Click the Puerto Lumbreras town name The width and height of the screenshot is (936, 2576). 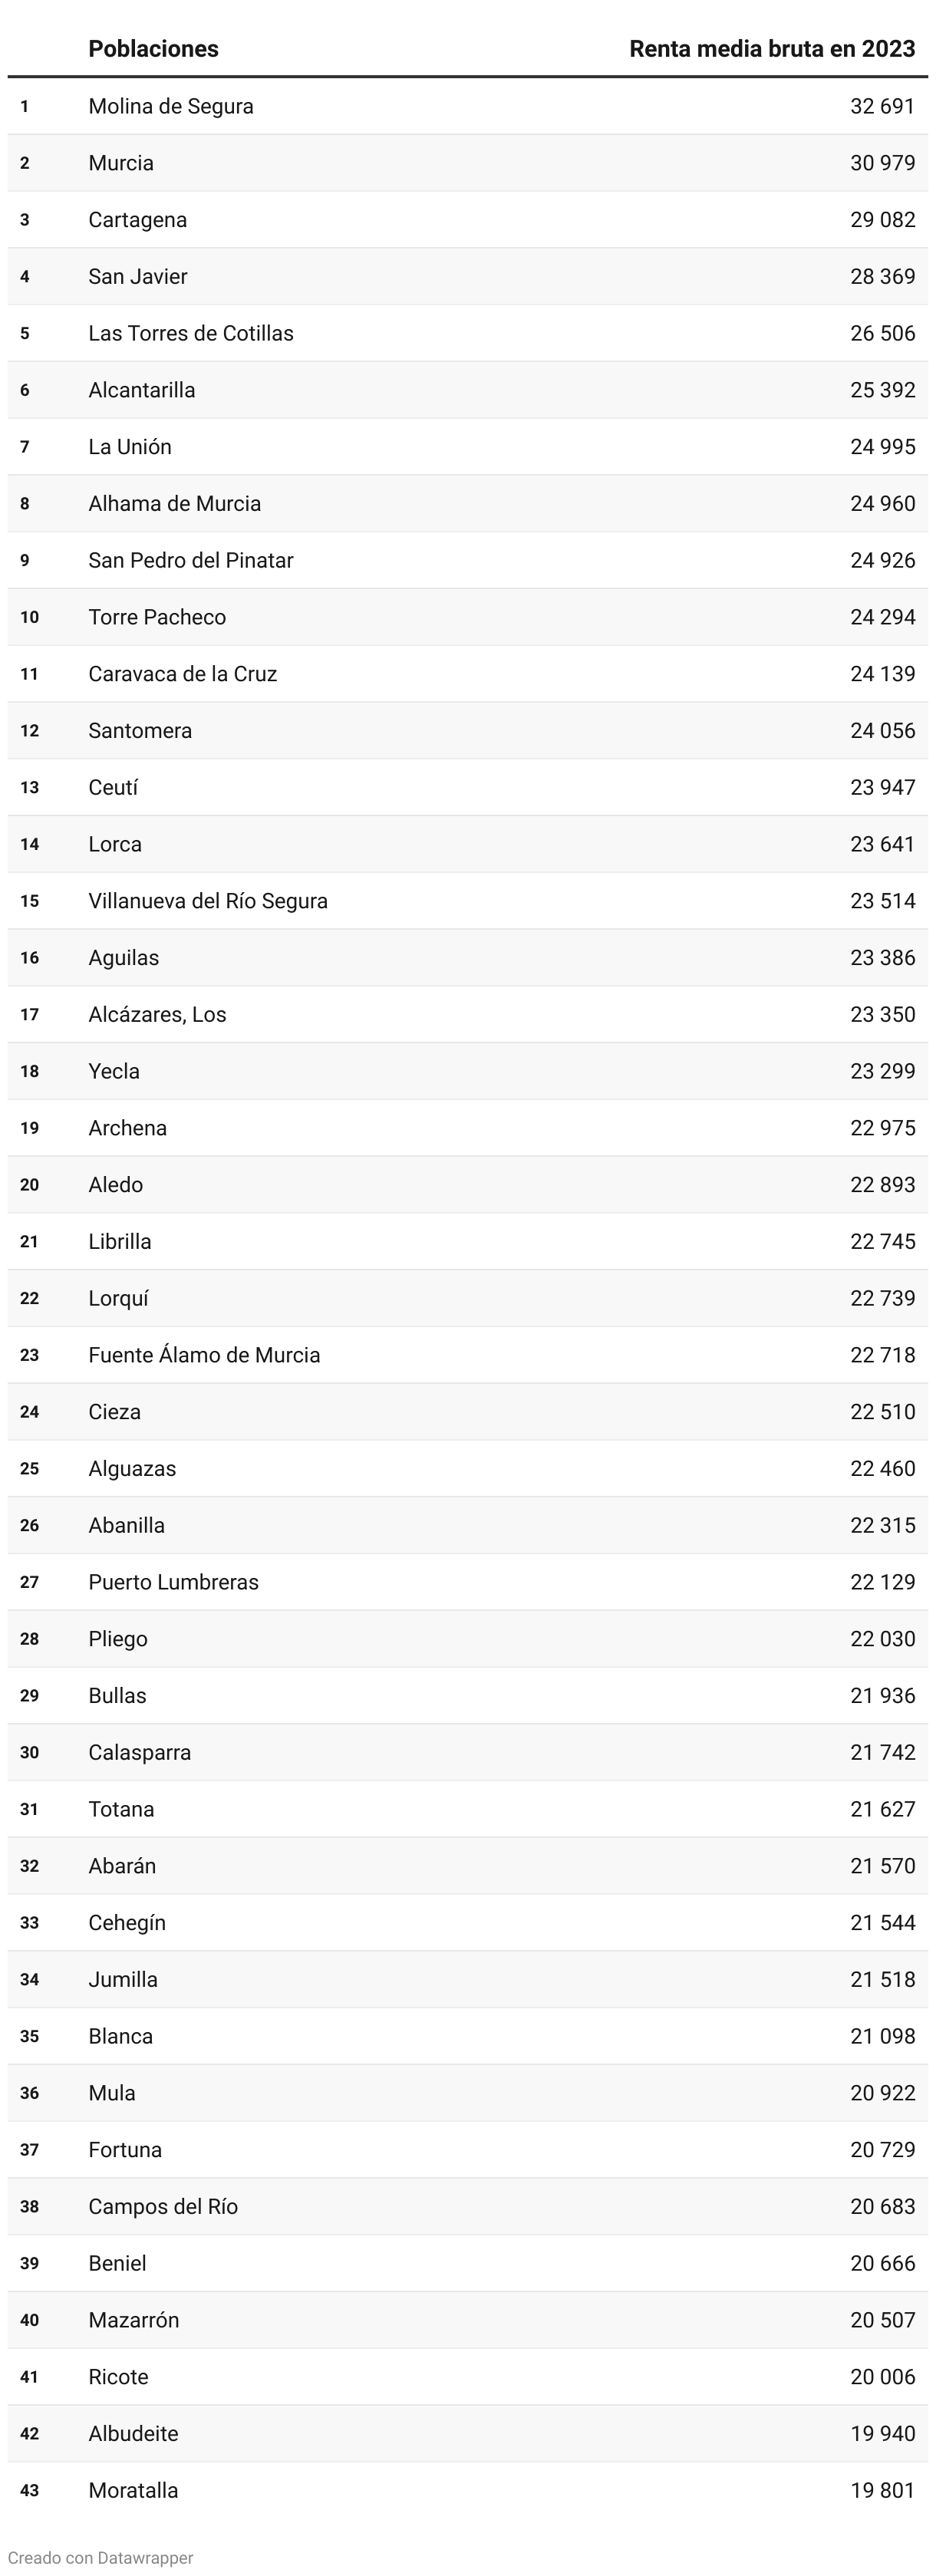[173, 1582]
